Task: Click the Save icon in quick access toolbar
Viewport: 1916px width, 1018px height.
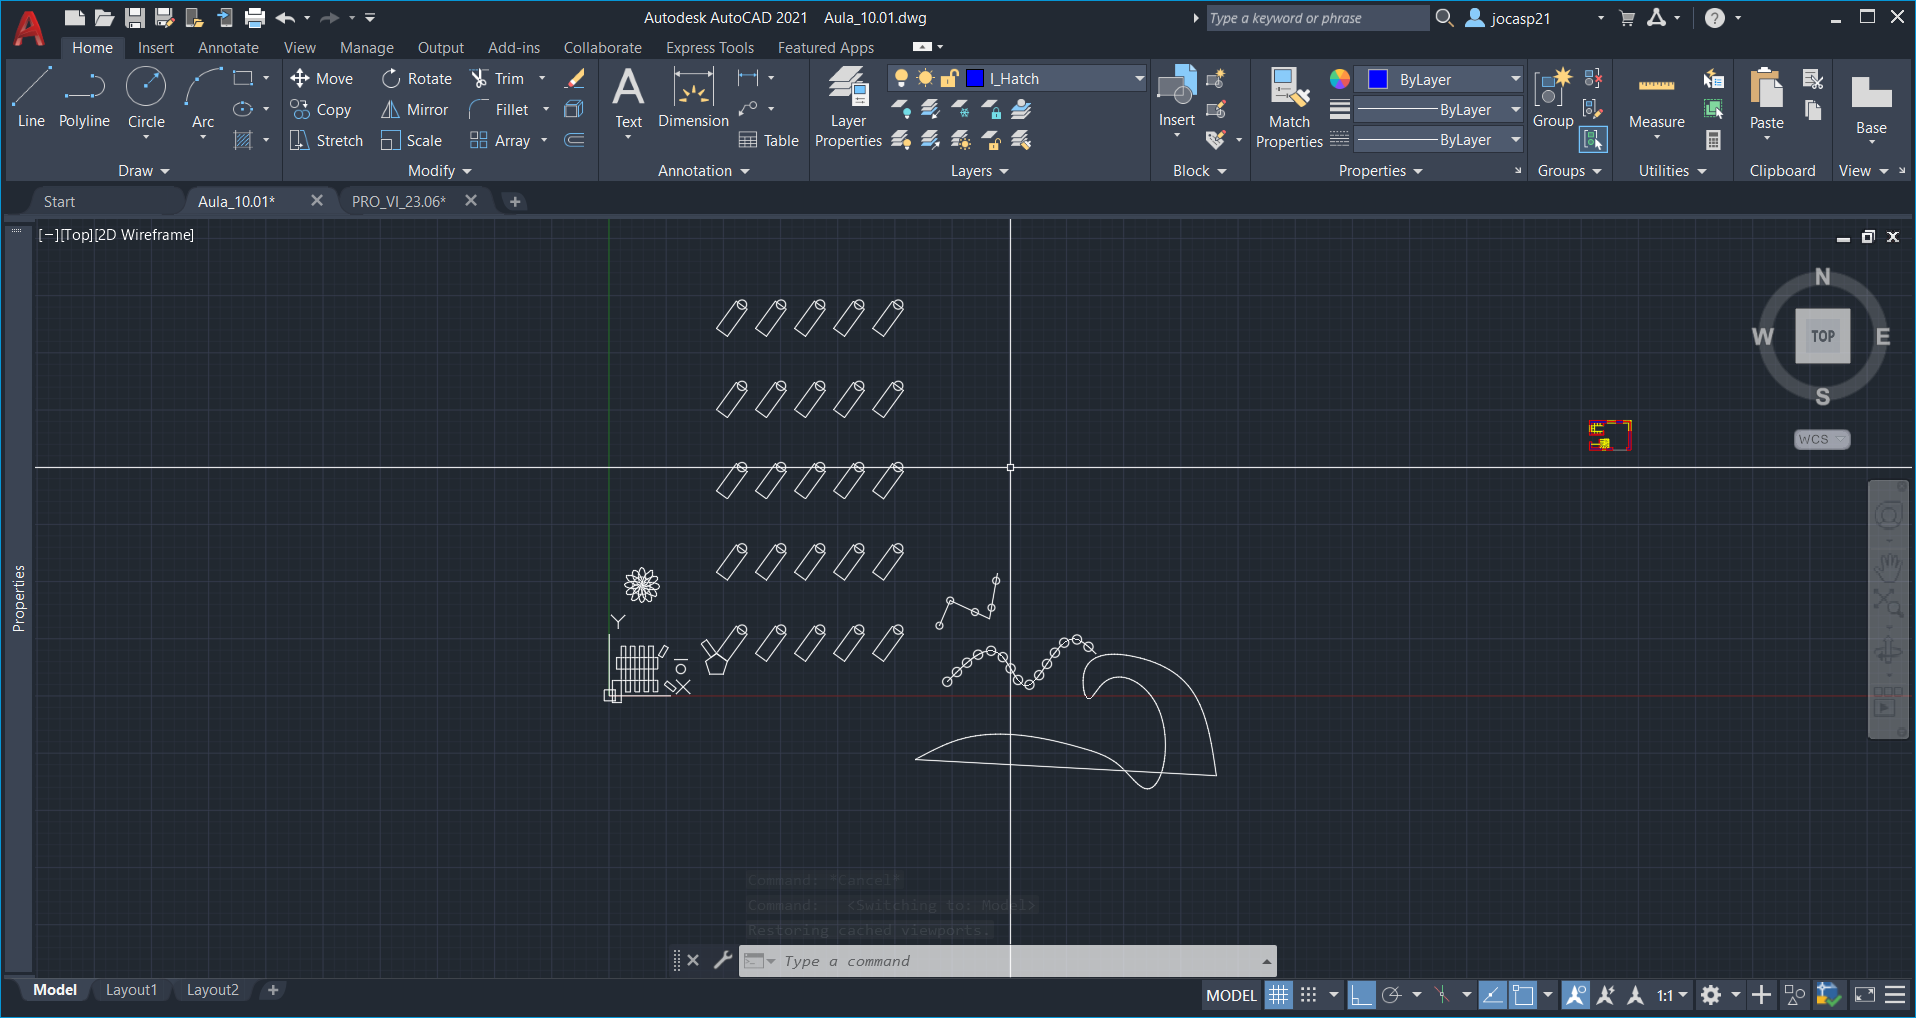Action: point(134,17)
